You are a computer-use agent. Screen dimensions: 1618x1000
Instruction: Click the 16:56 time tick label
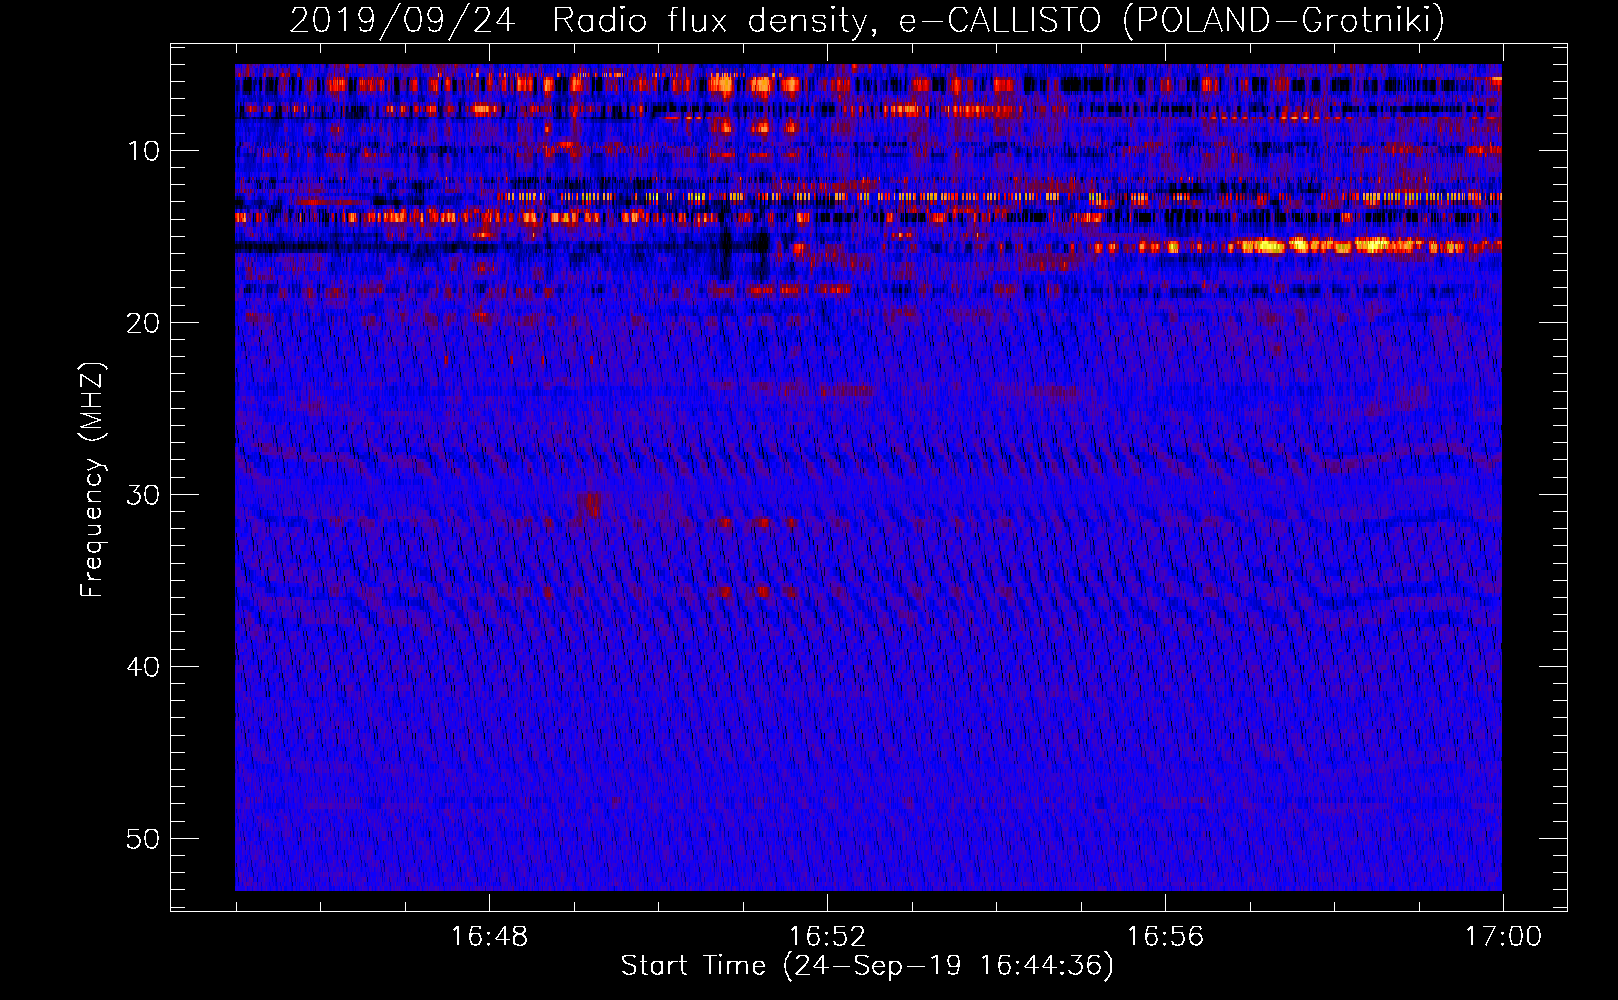coord(1165,937)
